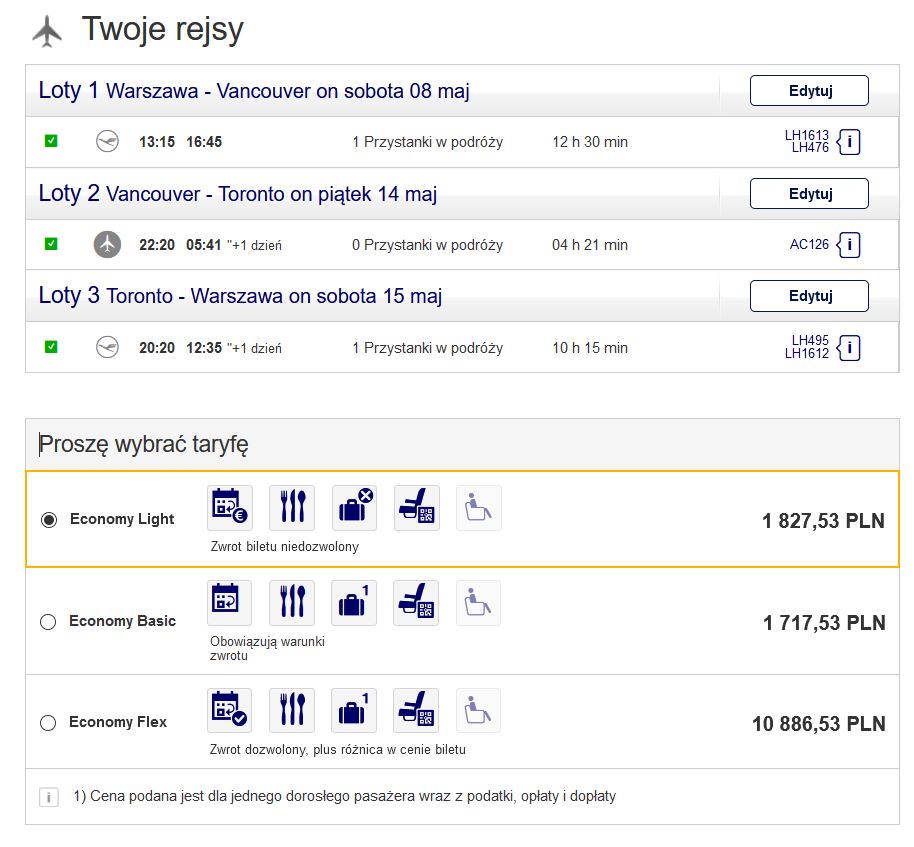Open flight info icon for LH495 LH1612

(x=849, y=348)
